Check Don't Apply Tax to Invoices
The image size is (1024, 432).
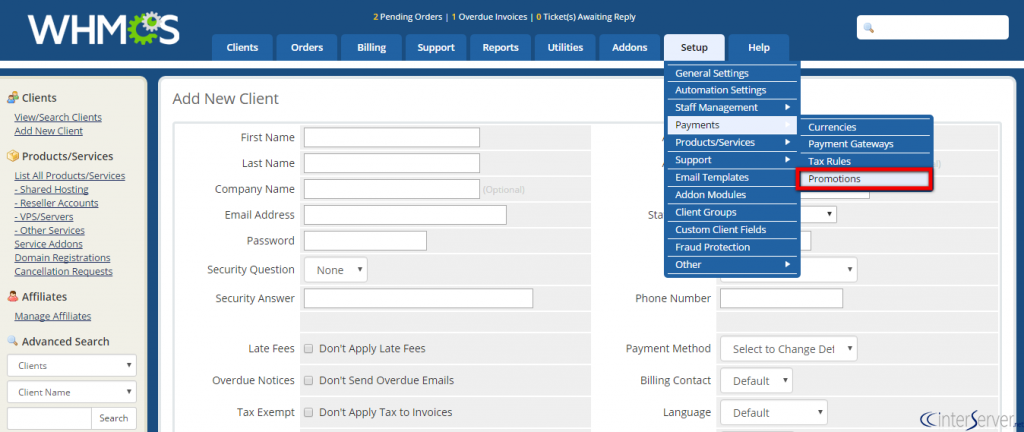(309, 412)
